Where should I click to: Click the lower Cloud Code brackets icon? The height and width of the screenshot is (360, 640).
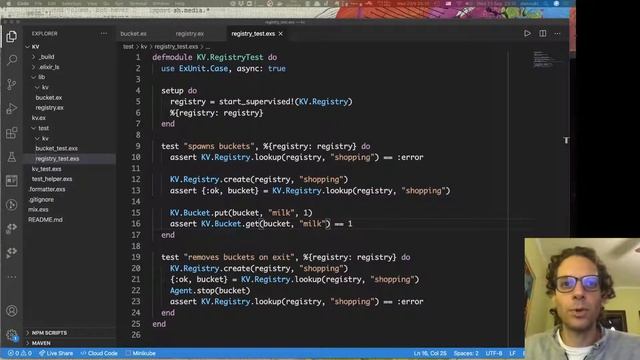[x=12, y=252]
